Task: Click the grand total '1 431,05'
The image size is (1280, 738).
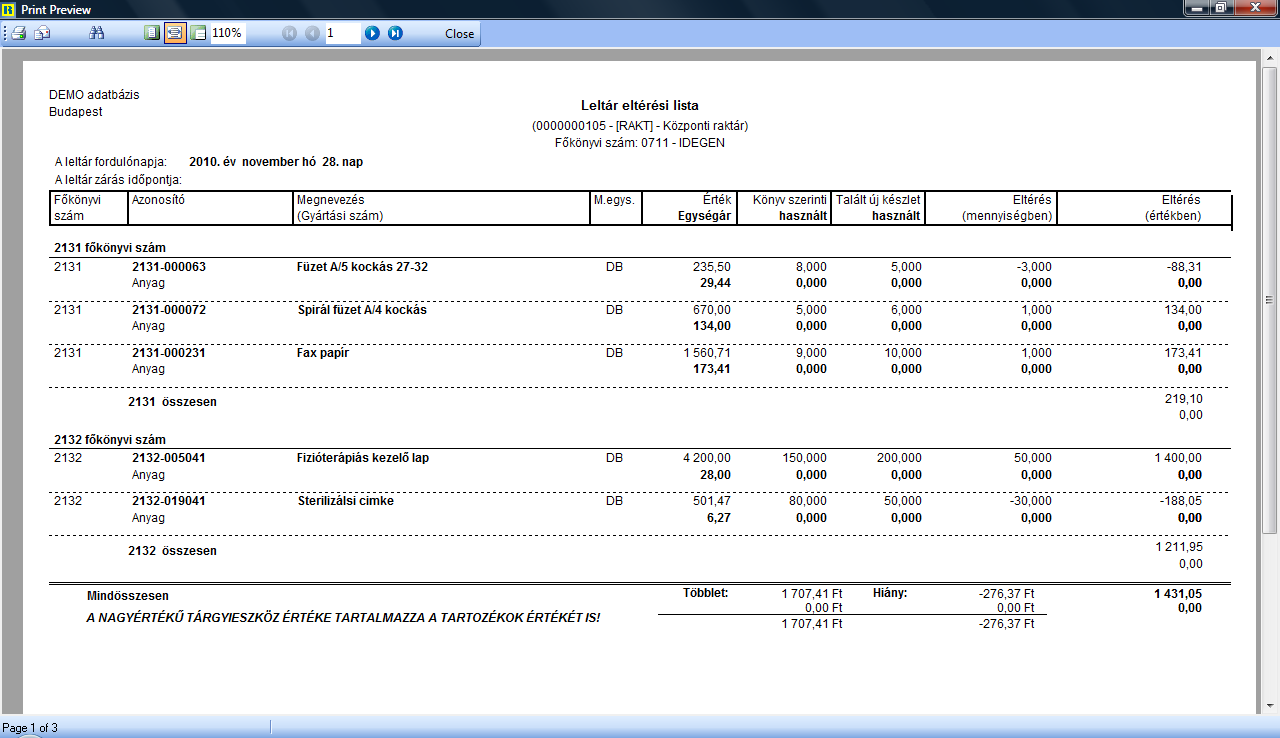Action: point(1178,593)
